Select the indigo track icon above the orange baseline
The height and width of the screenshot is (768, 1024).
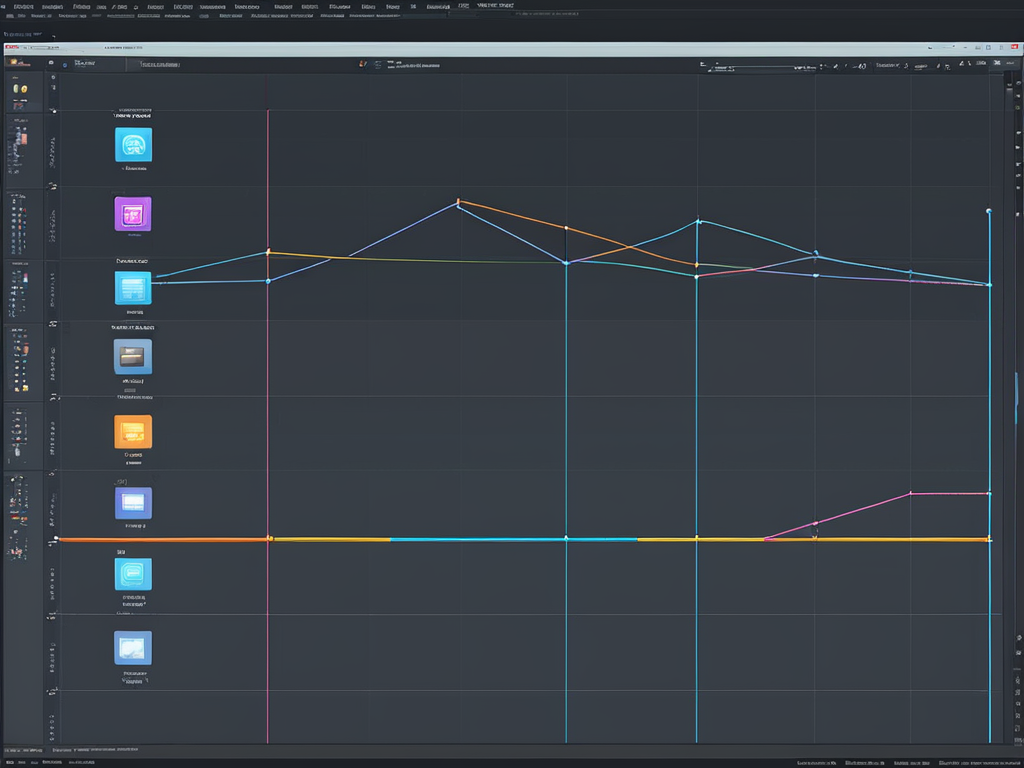[133, 502]
